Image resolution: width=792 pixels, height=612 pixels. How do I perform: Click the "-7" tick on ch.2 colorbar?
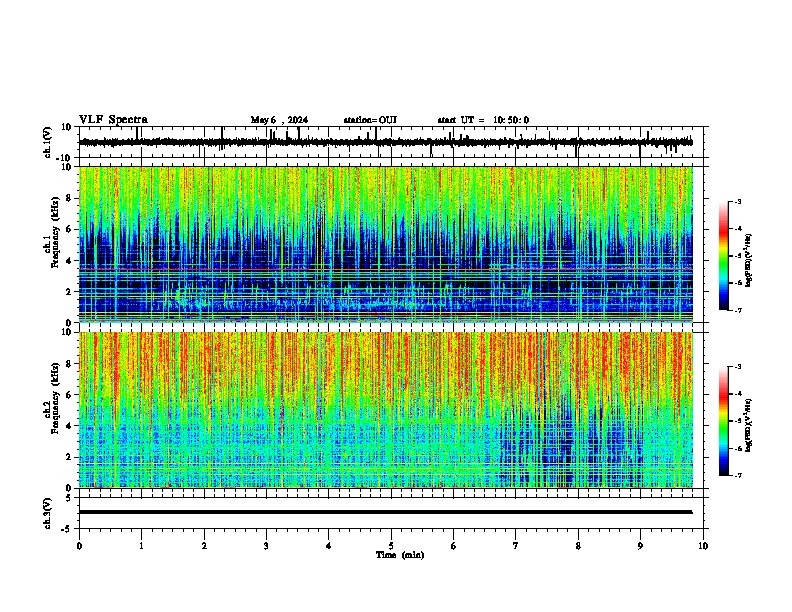[x=738, y=475]
